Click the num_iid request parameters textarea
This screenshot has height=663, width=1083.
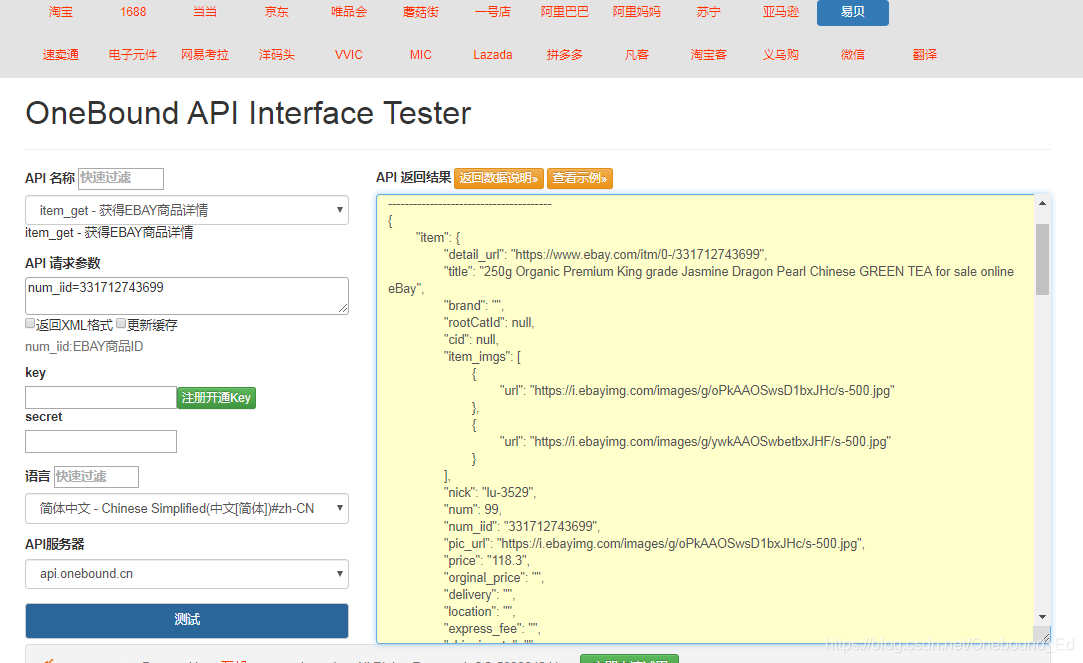click(x=186, y=296)
